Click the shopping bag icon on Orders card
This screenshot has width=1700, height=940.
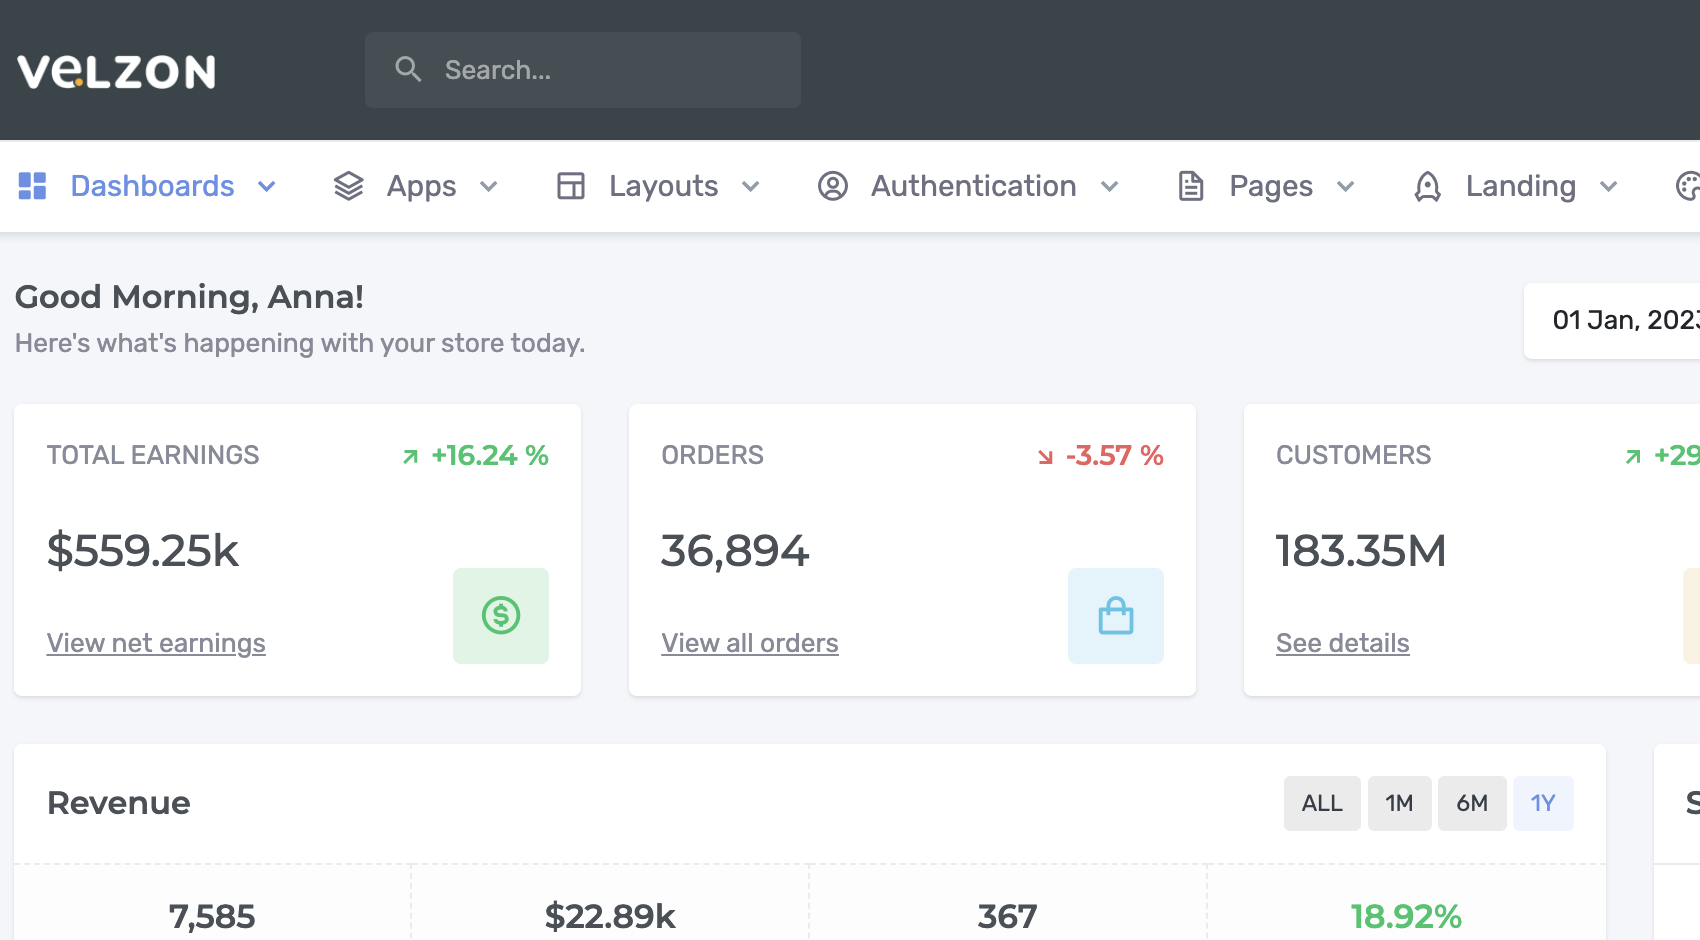[1115, 616]
